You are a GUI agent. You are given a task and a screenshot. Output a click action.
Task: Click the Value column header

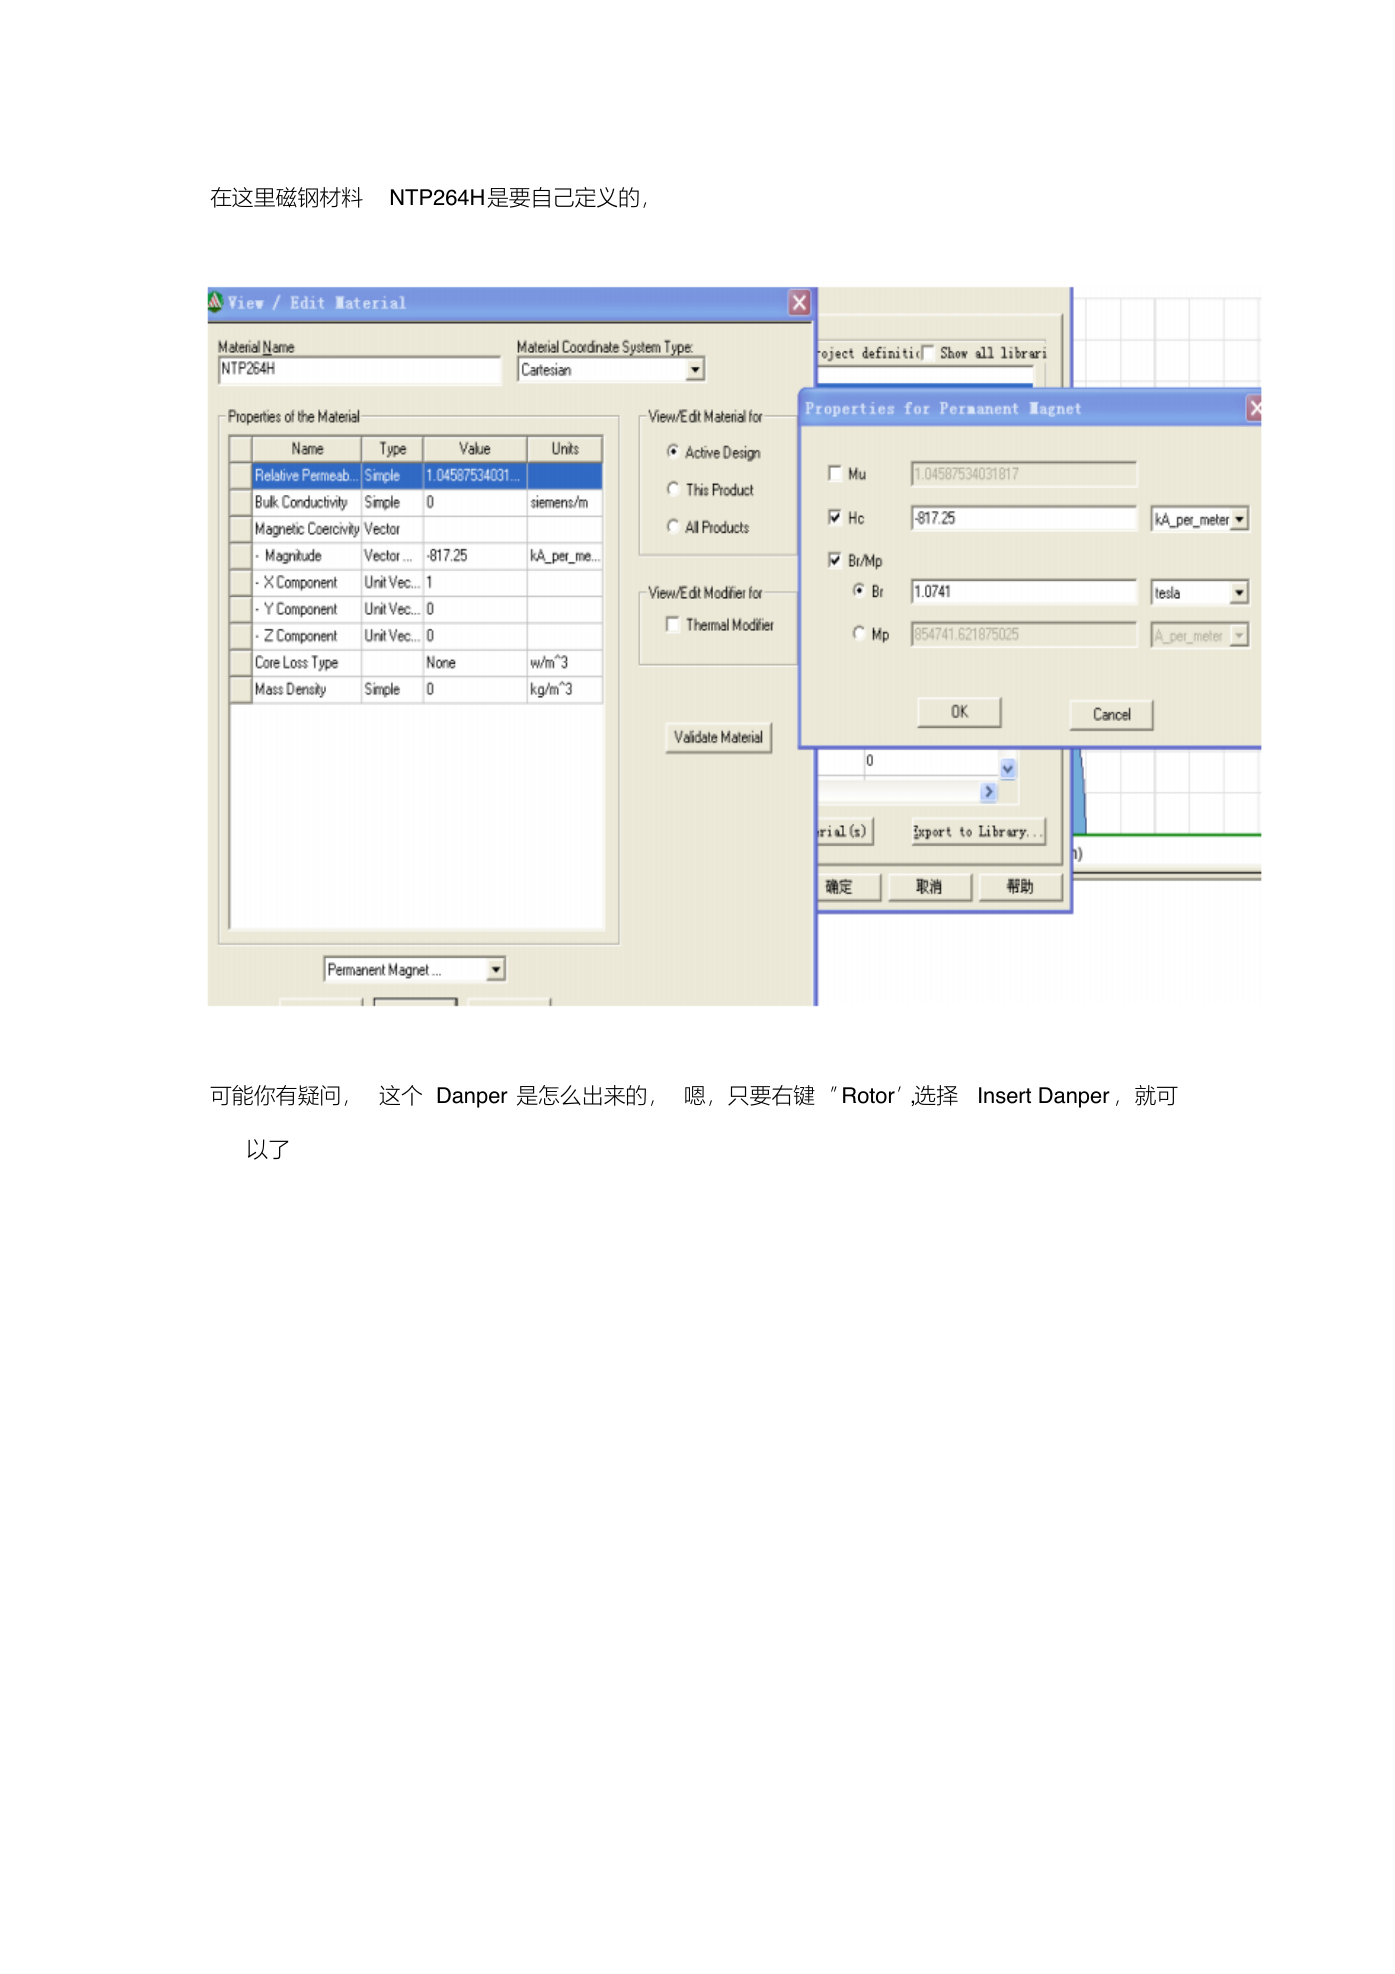tap(475, 449)
